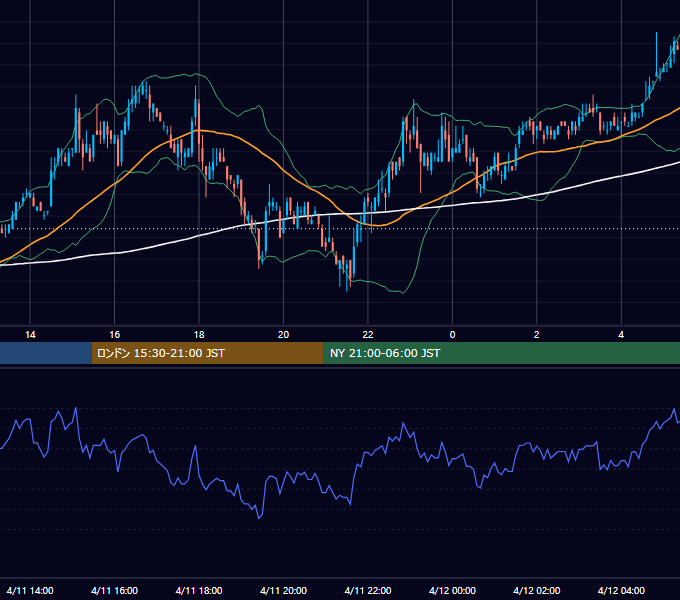Click the "4/11 20:00" indicator axis label
This screenshot has width=680, height=600.
[283, 590]
